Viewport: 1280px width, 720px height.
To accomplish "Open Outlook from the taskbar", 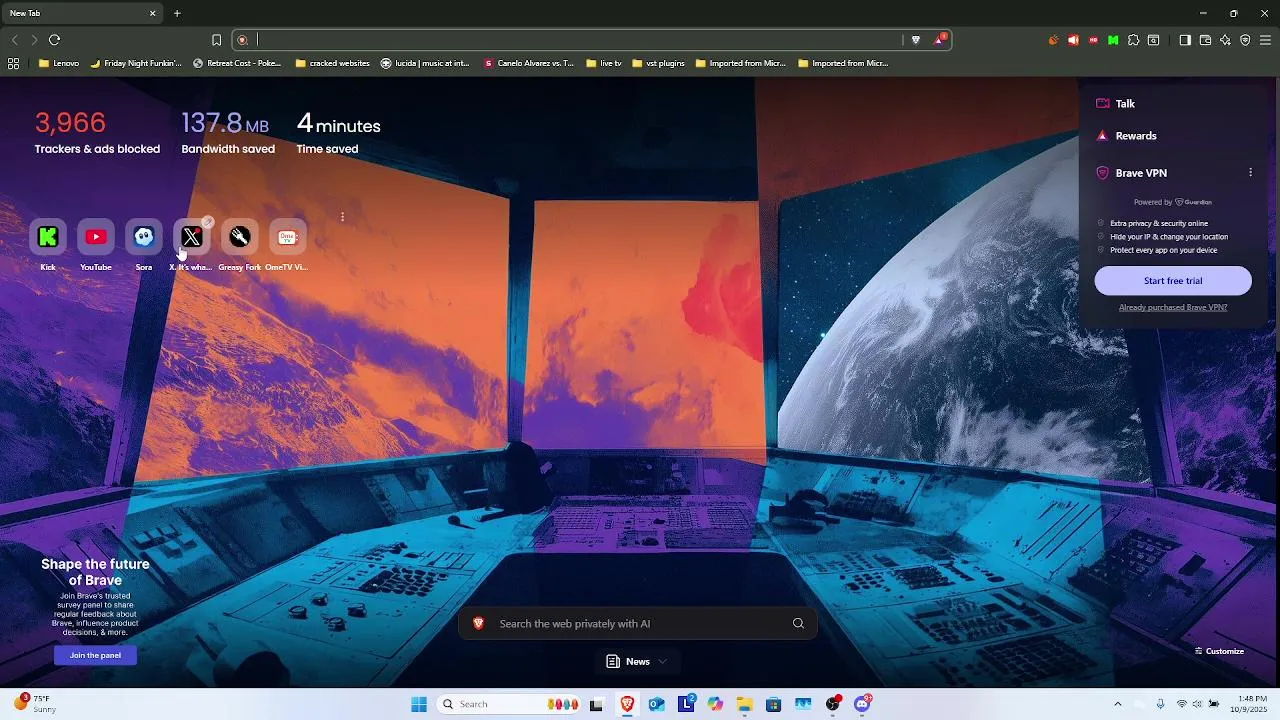I will click(656, 704).
